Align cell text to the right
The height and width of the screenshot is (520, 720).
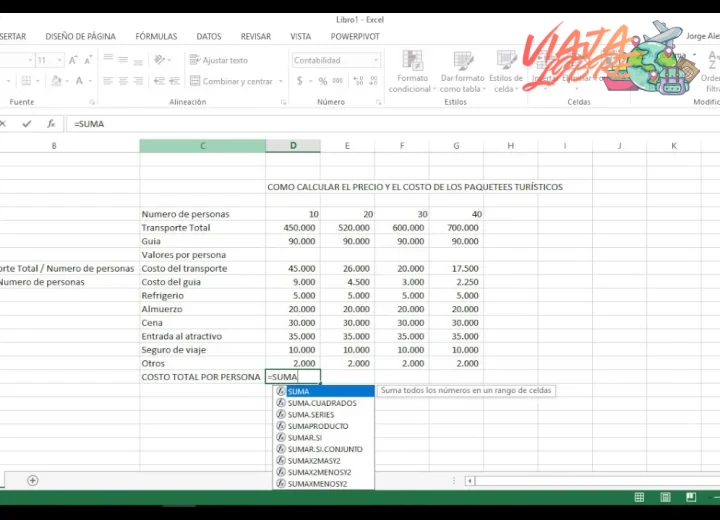pyautogui.click(x=138, y=81)
